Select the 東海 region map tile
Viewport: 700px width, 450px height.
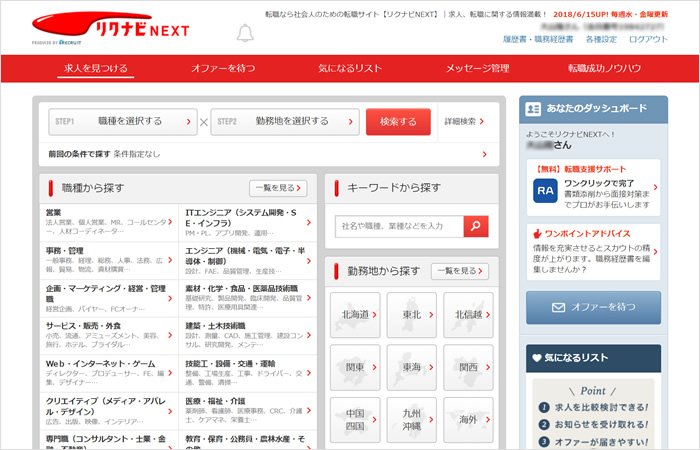[412, 367]
